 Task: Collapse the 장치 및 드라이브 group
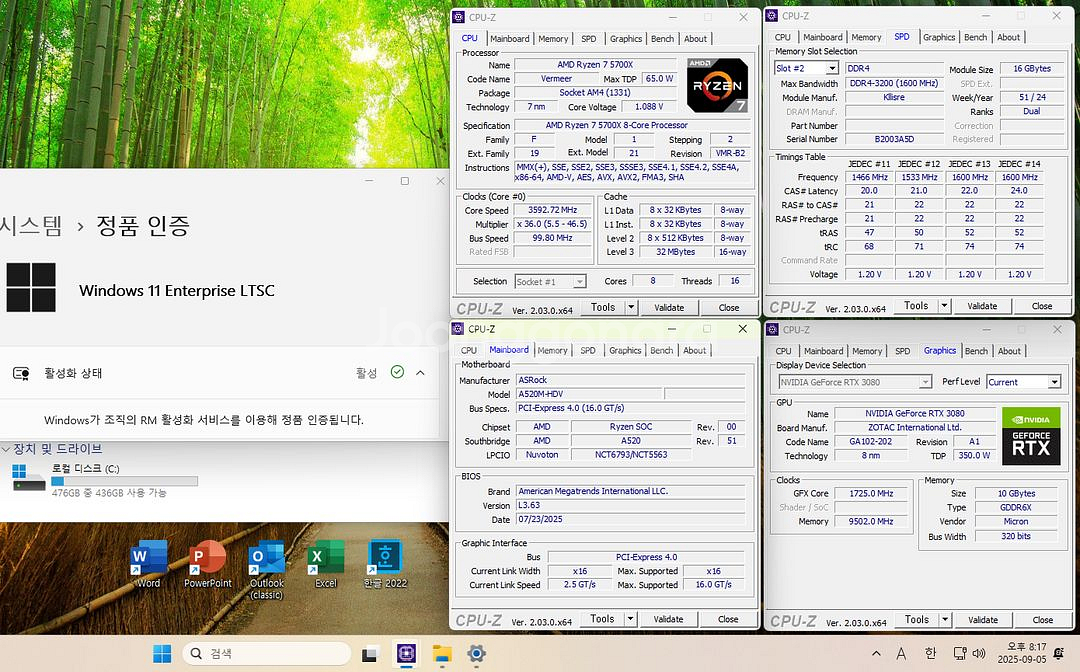pyautogui.click(x=6, y=449)
